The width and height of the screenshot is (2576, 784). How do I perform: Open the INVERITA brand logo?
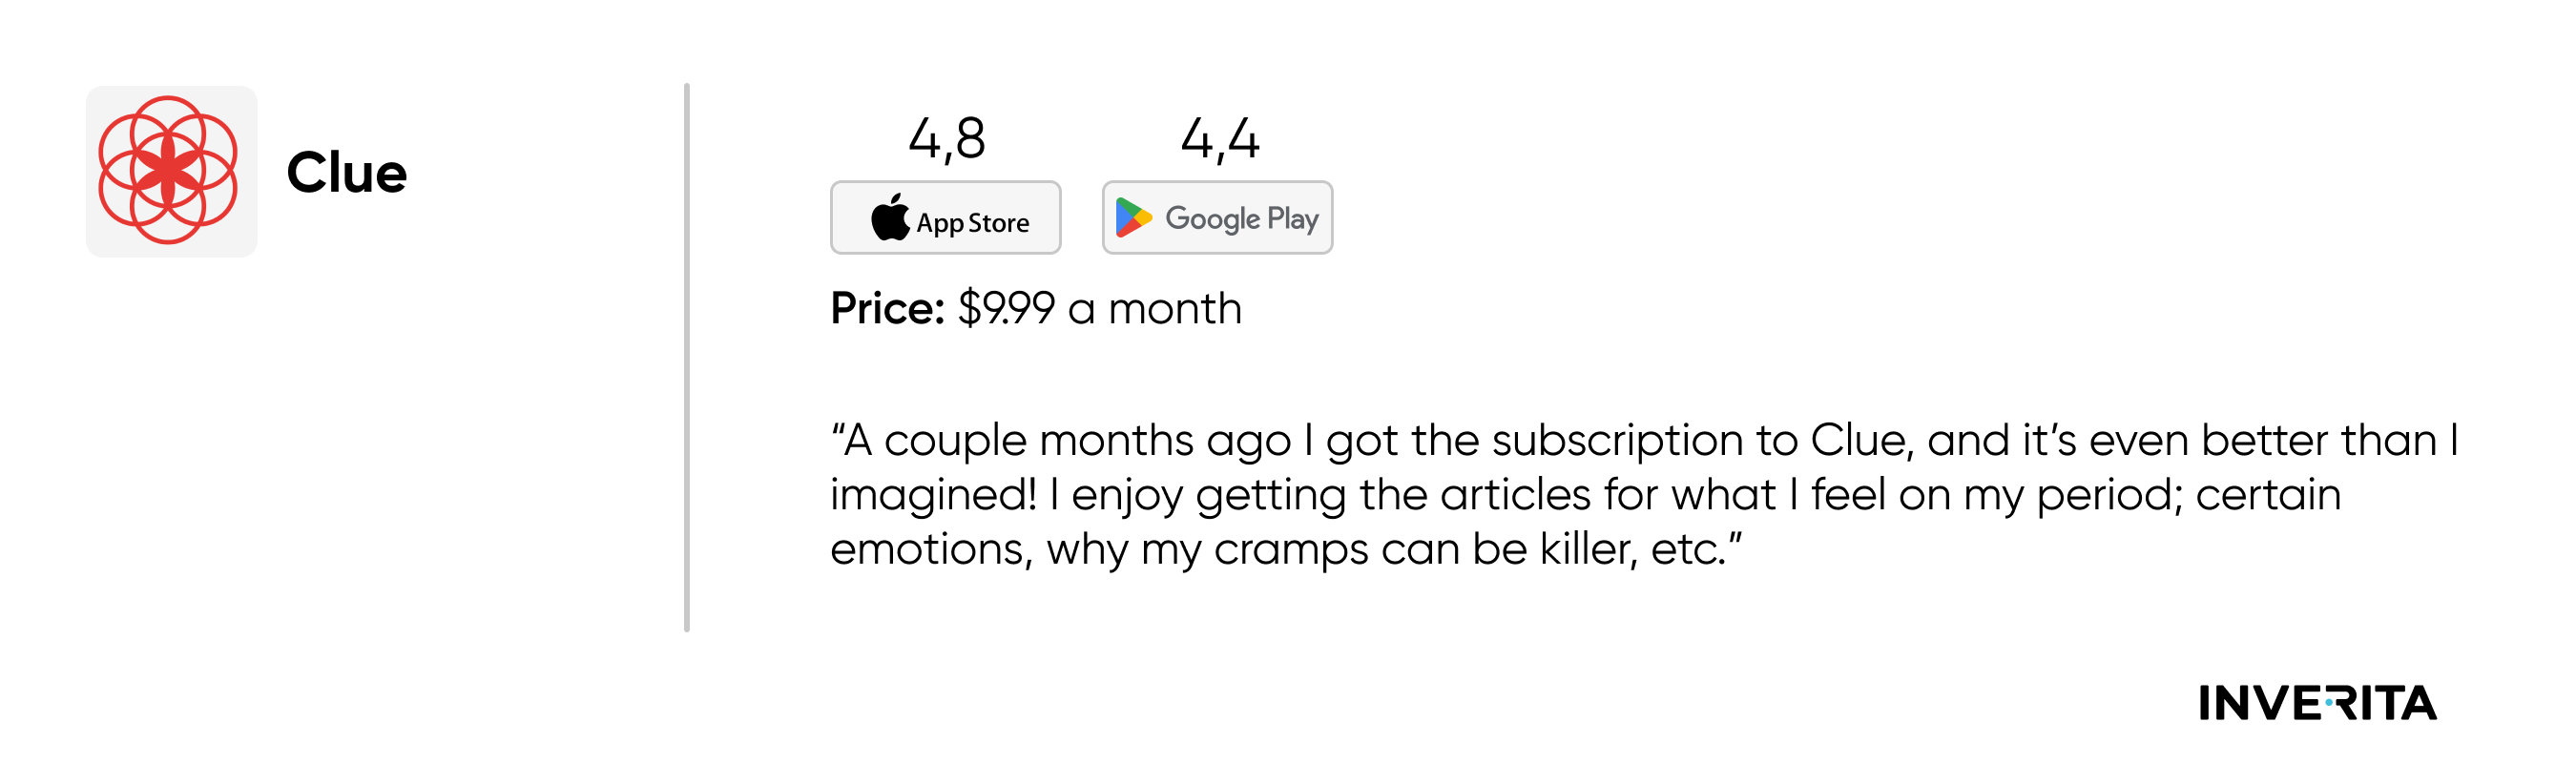coord(2317,703)
